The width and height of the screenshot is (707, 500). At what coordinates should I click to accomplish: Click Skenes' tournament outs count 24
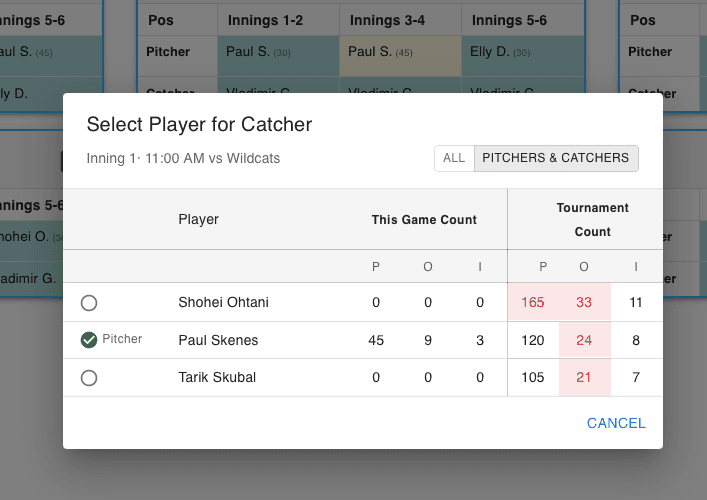pyautogui.click(x=584, y=340)
